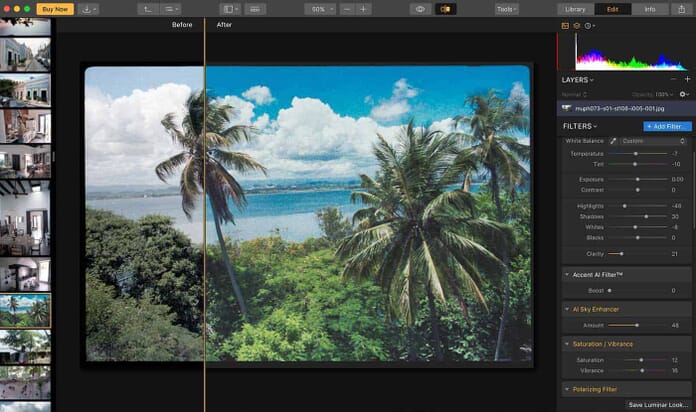The height and width of the screenshot is (412, 696).
Task: Click the share icon in top right
Action: (x=682, y=9)
